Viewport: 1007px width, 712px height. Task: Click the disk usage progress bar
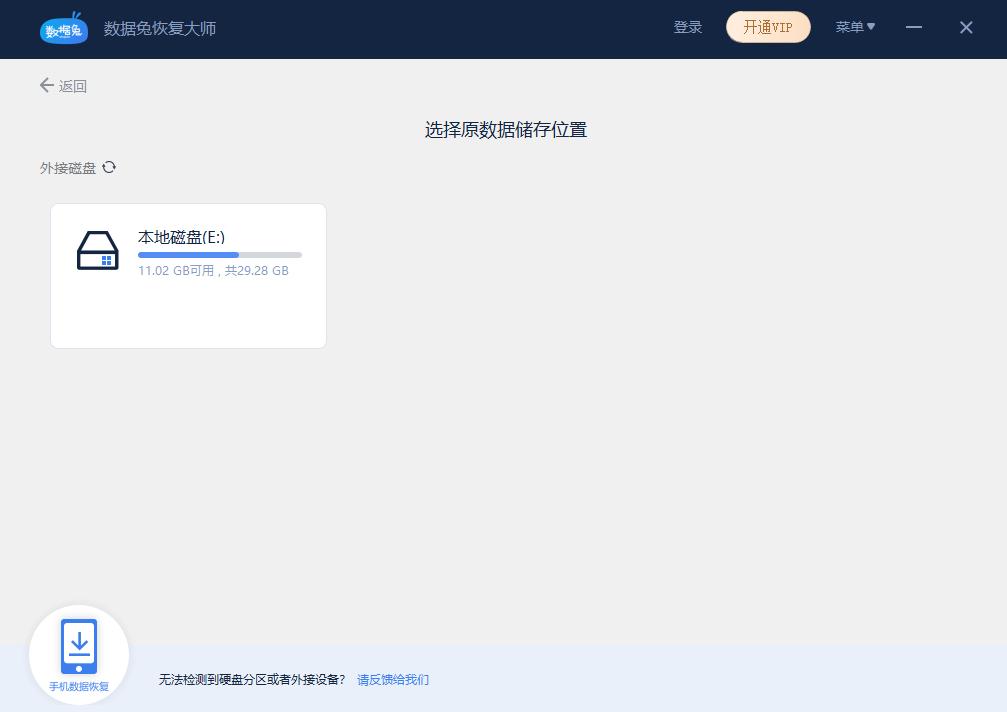[x=219, y=255]
